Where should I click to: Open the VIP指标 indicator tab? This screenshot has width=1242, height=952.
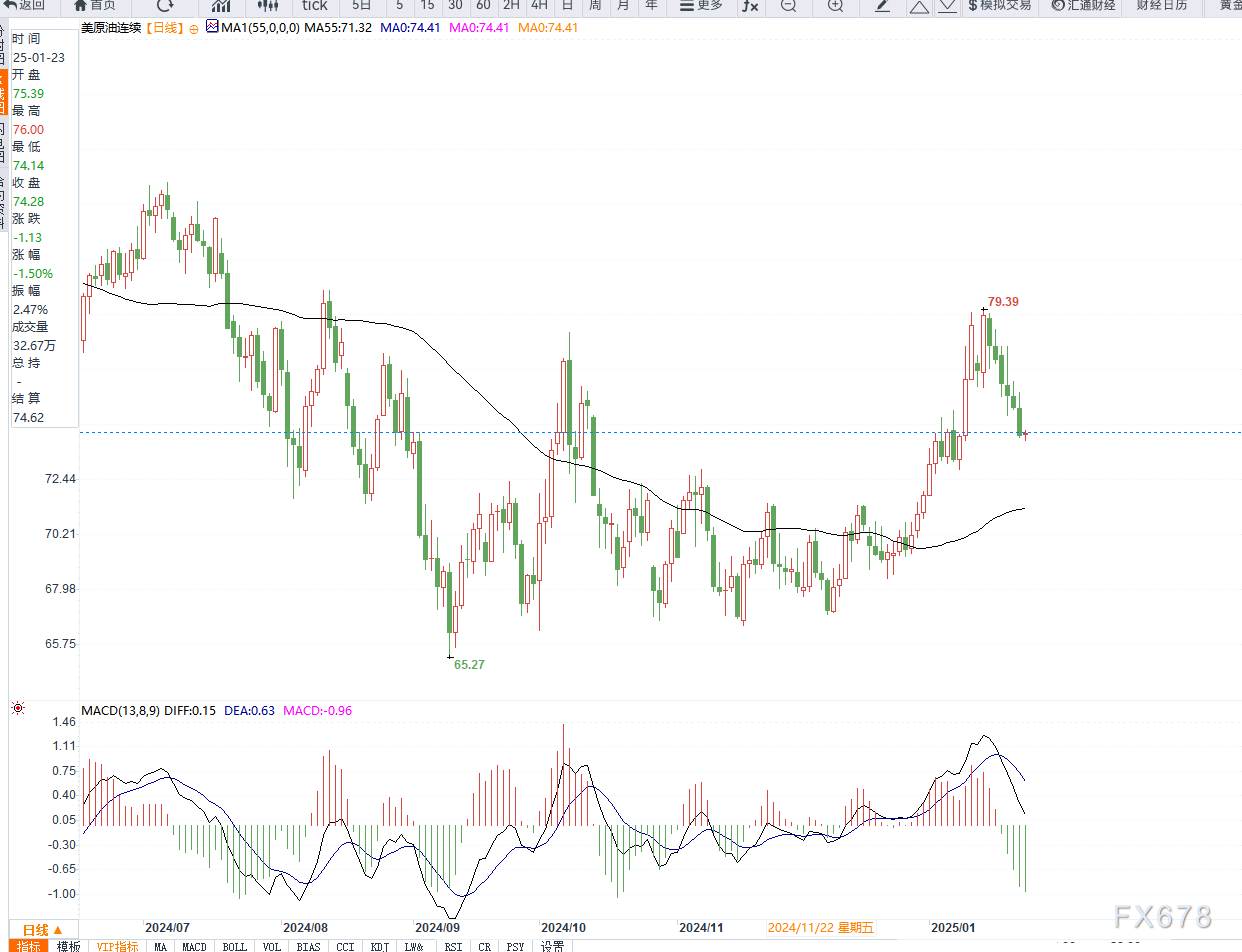(117, 945)
